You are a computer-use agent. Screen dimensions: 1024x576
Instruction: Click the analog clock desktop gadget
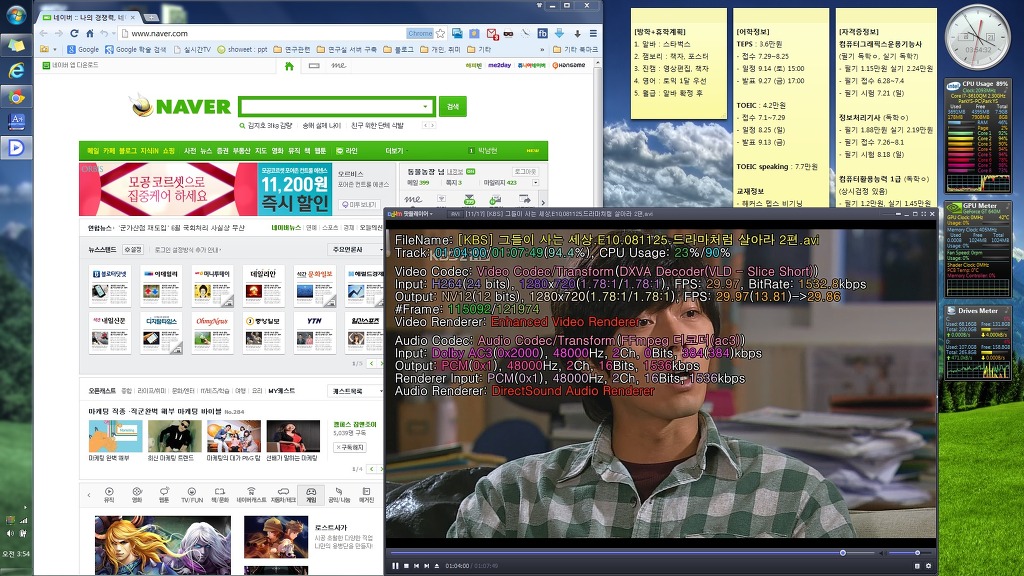pos(978,38)
